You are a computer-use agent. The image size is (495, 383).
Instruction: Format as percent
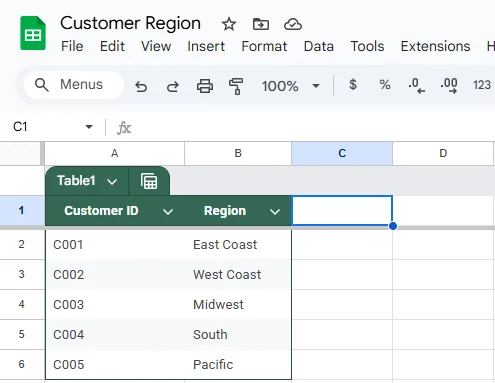[x=385, y=85]
